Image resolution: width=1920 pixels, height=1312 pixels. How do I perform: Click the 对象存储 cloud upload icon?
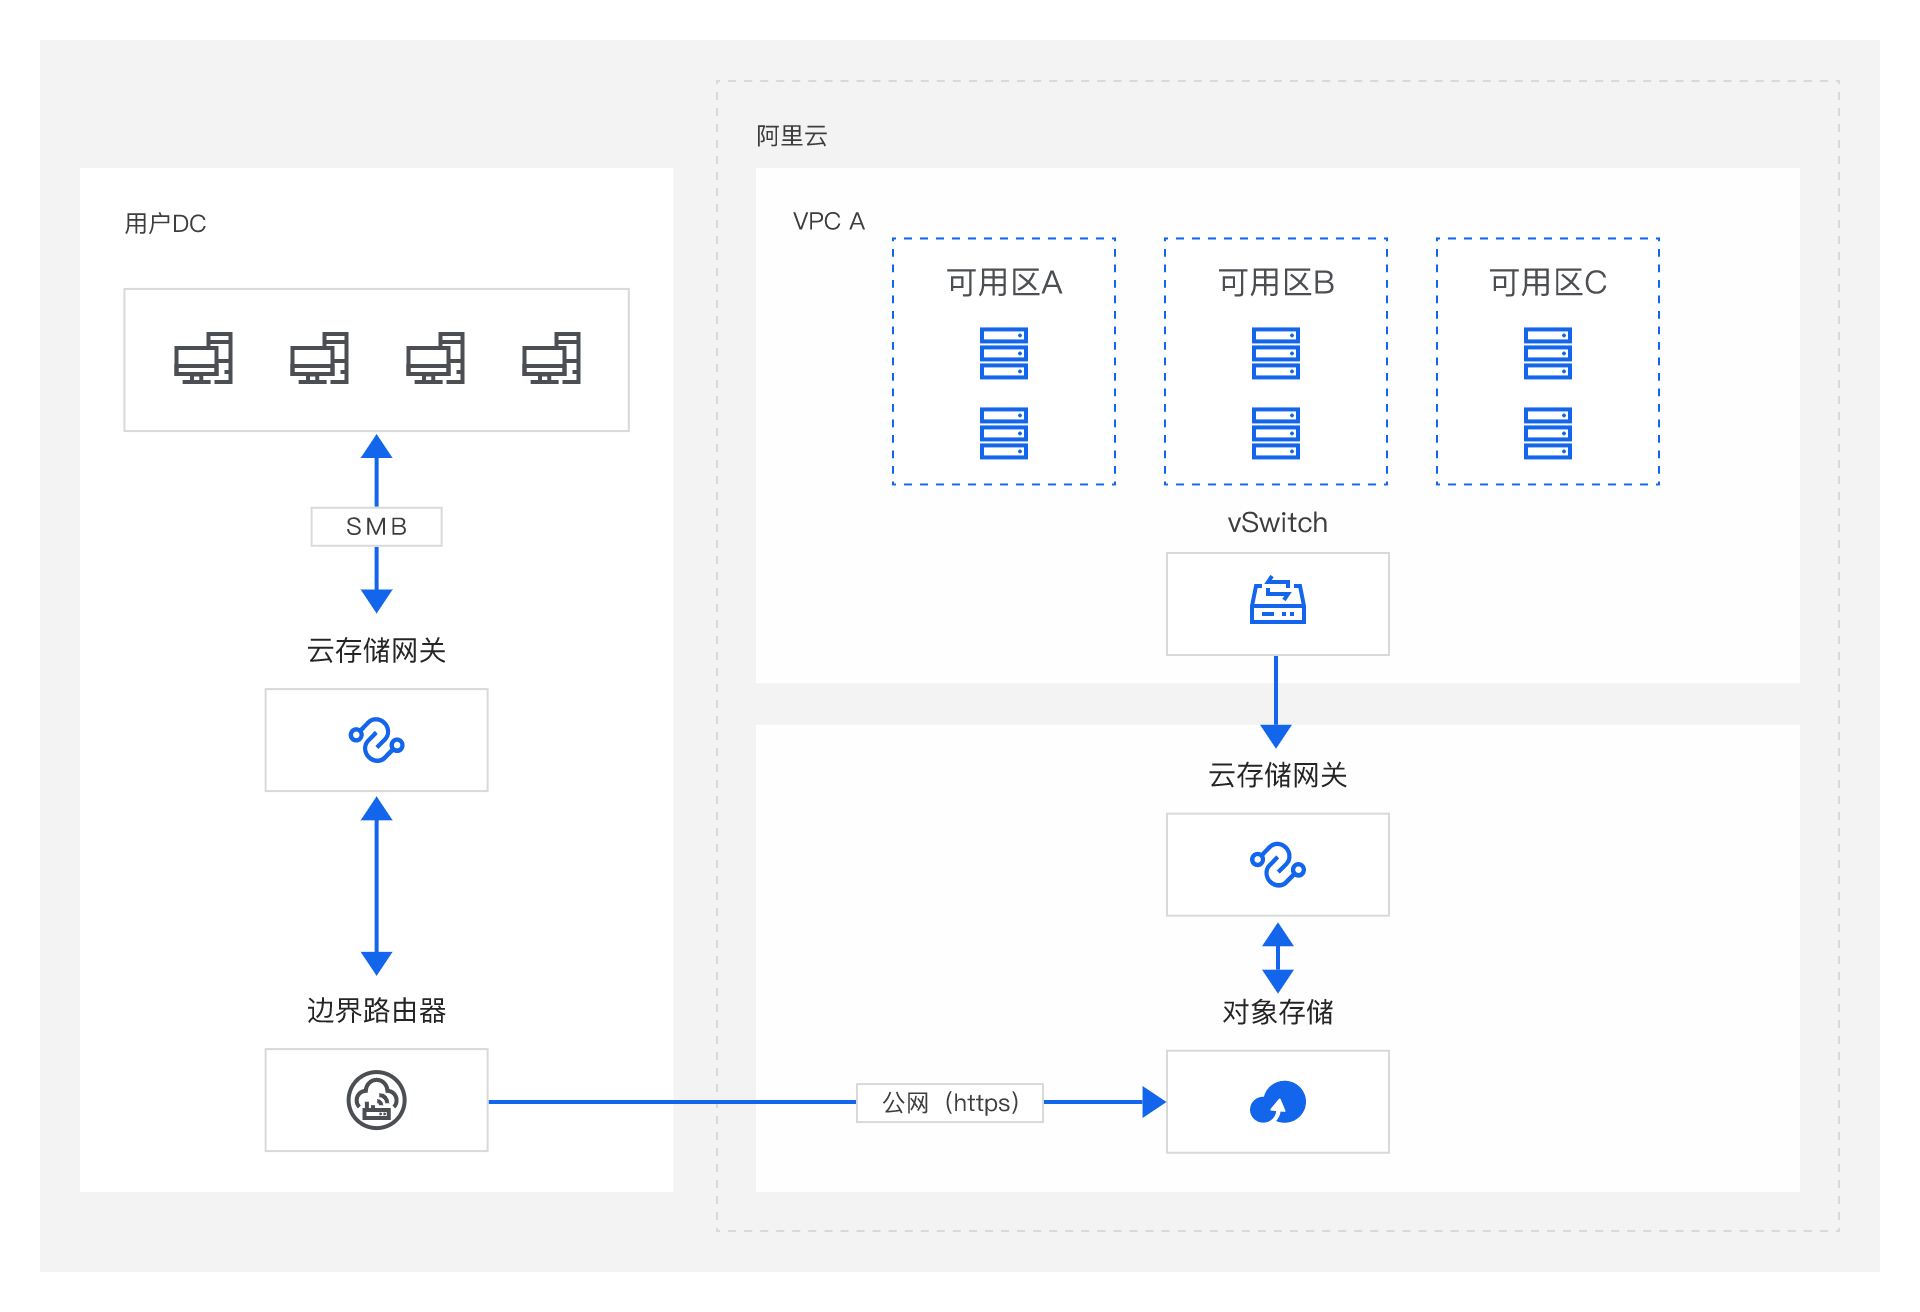[1277, 1102]
